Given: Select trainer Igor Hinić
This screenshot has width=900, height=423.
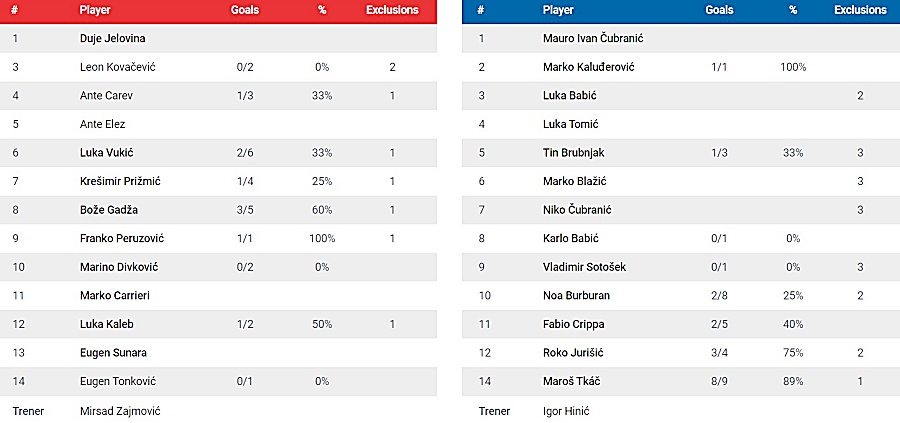Looking at the screenshot, I should [566, 411].
